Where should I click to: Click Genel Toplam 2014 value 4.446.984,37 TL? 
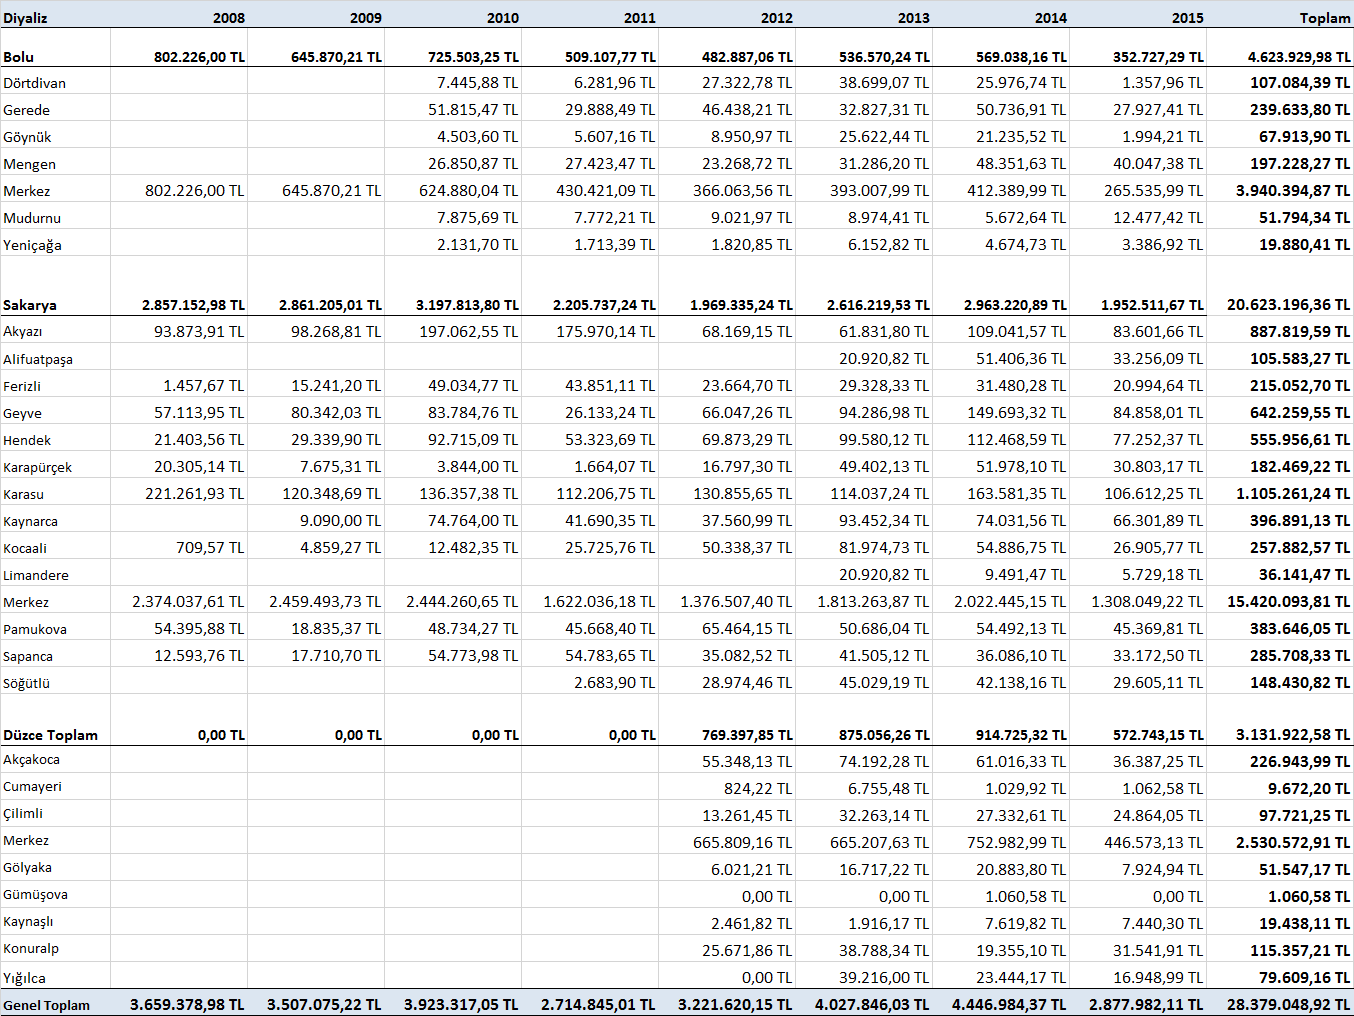coord(1010,1004)
